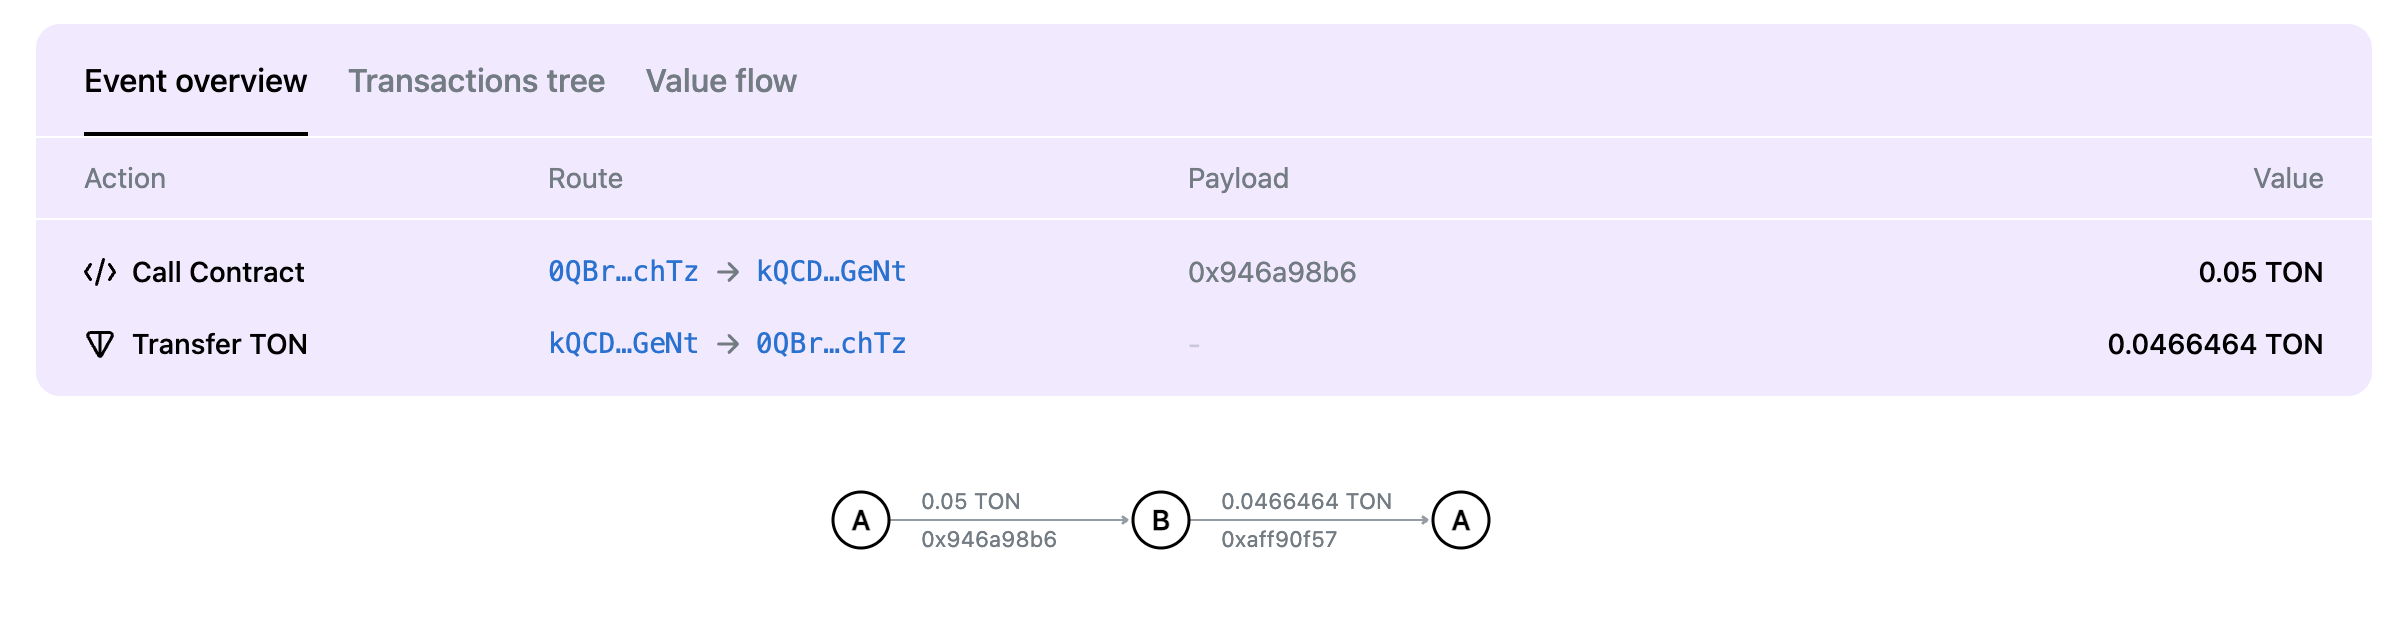
Task: Click the 0.05 TON value in Call Contract row
Action: (2261, 272)
